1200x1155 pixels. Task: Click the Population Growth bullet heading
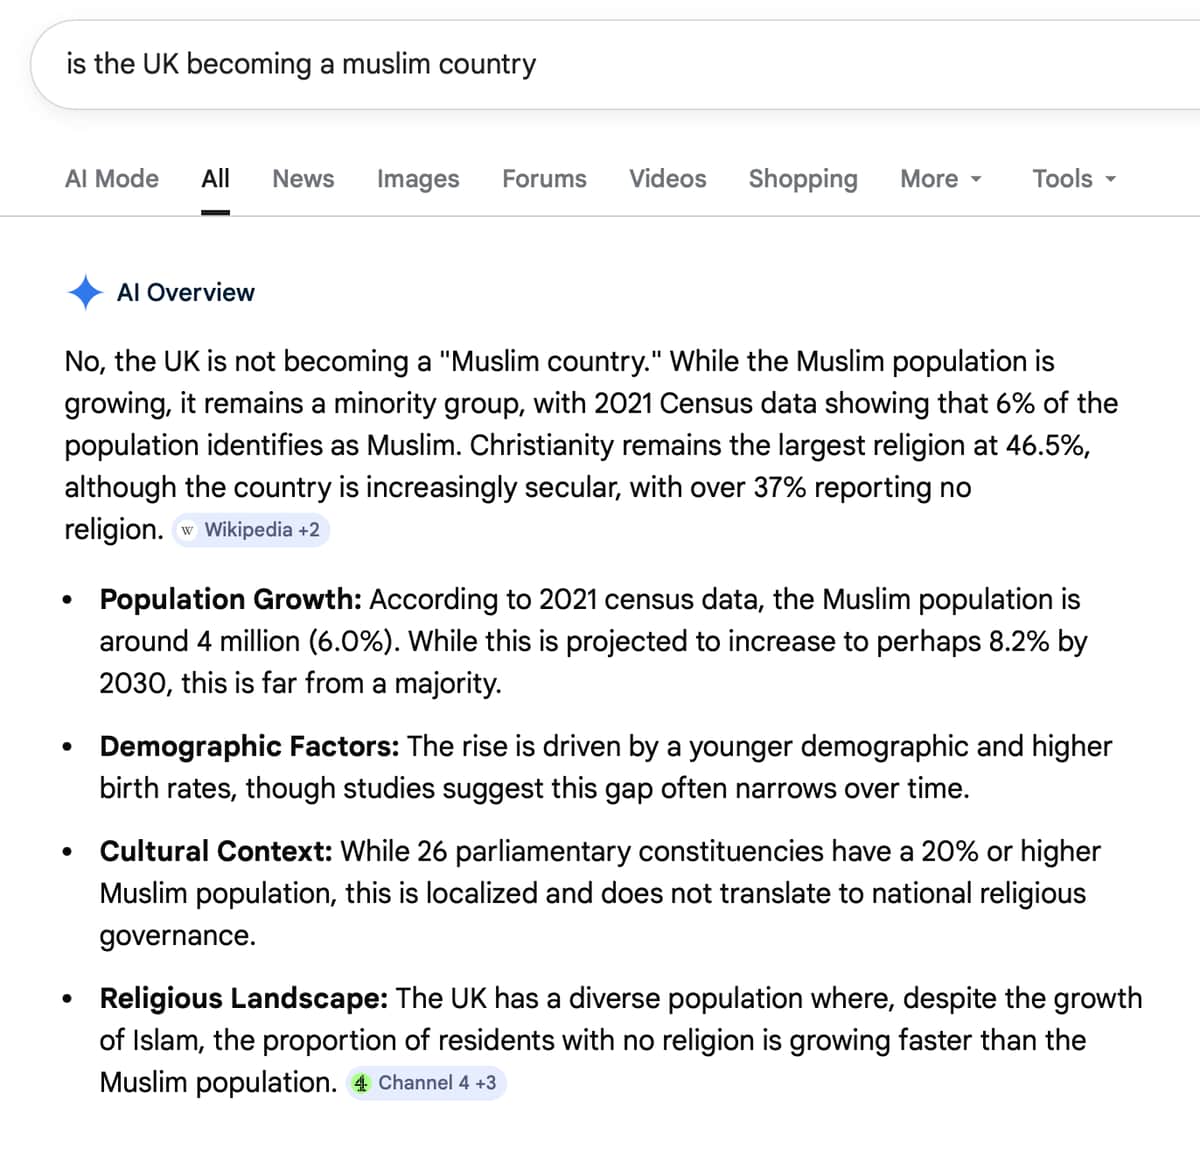click(230, 599)
